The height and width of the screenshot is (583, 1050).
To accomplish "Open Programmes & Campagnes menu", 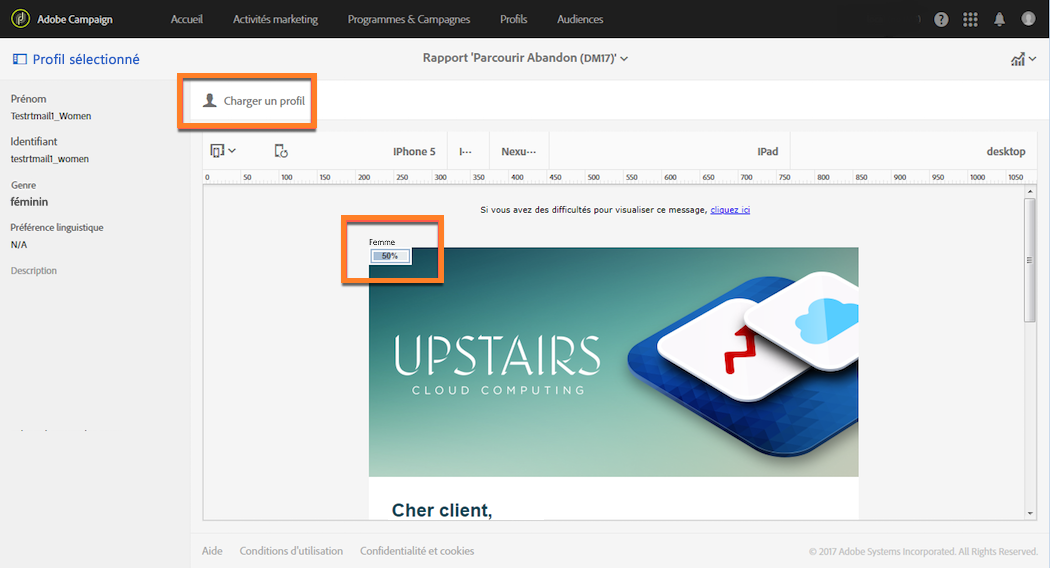I will 408,19.
